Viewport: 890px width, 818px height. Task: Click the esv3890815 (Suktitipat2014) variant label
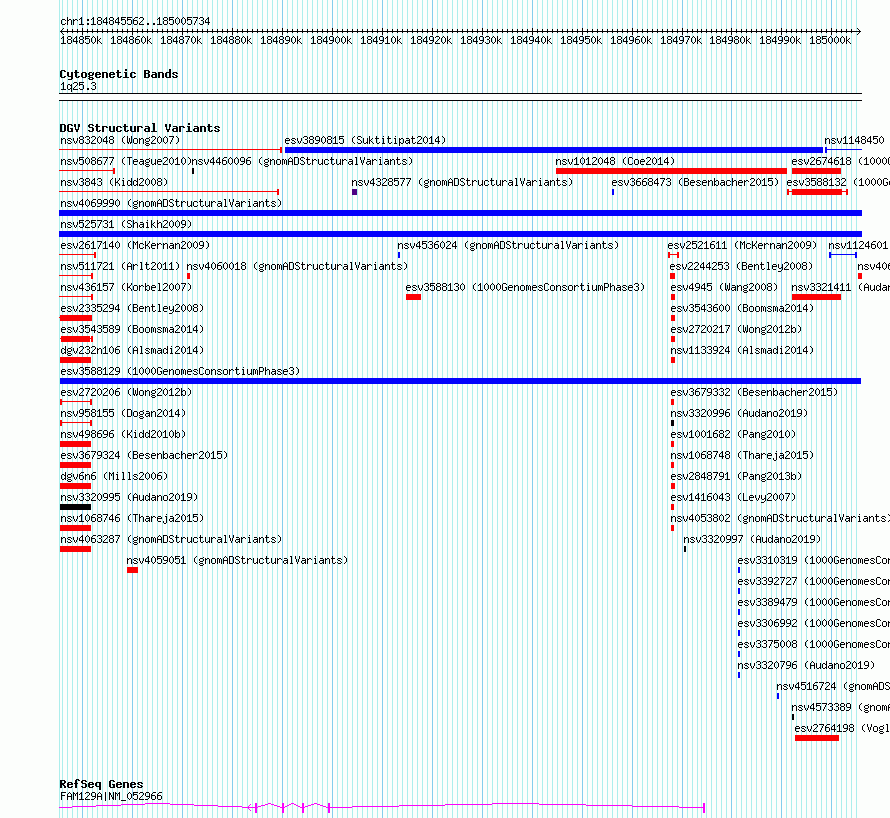point(365,140)
